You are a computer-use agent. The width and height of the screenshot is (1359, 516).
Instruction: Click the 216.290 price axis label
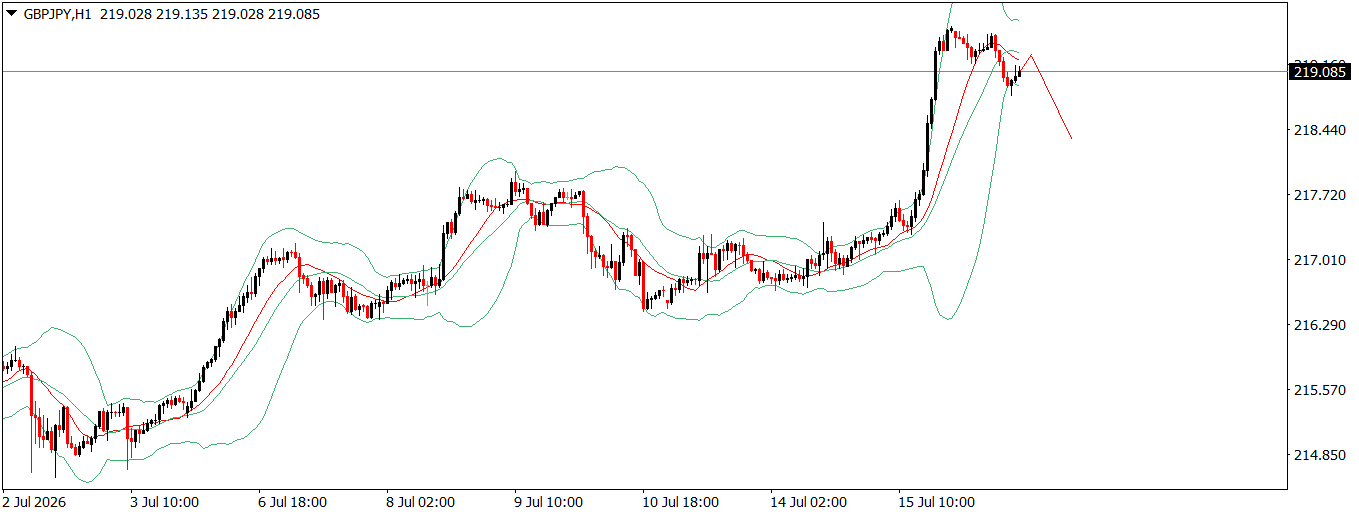click(1320, 326)
